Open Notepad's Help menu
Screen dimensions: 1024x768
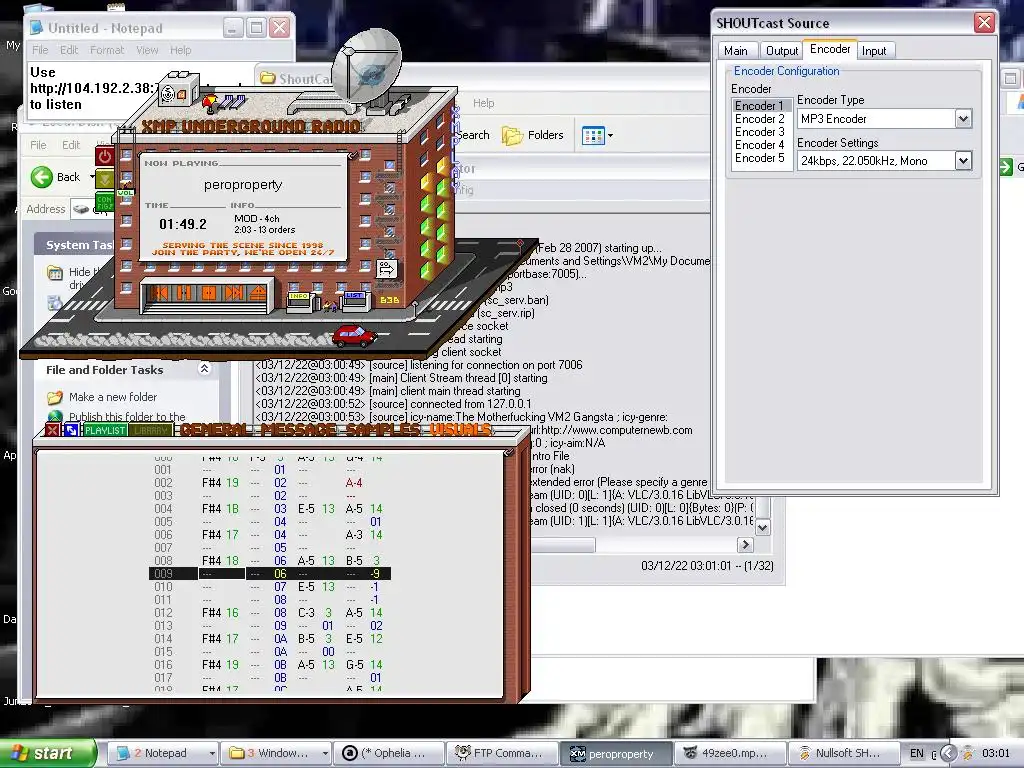181,50
